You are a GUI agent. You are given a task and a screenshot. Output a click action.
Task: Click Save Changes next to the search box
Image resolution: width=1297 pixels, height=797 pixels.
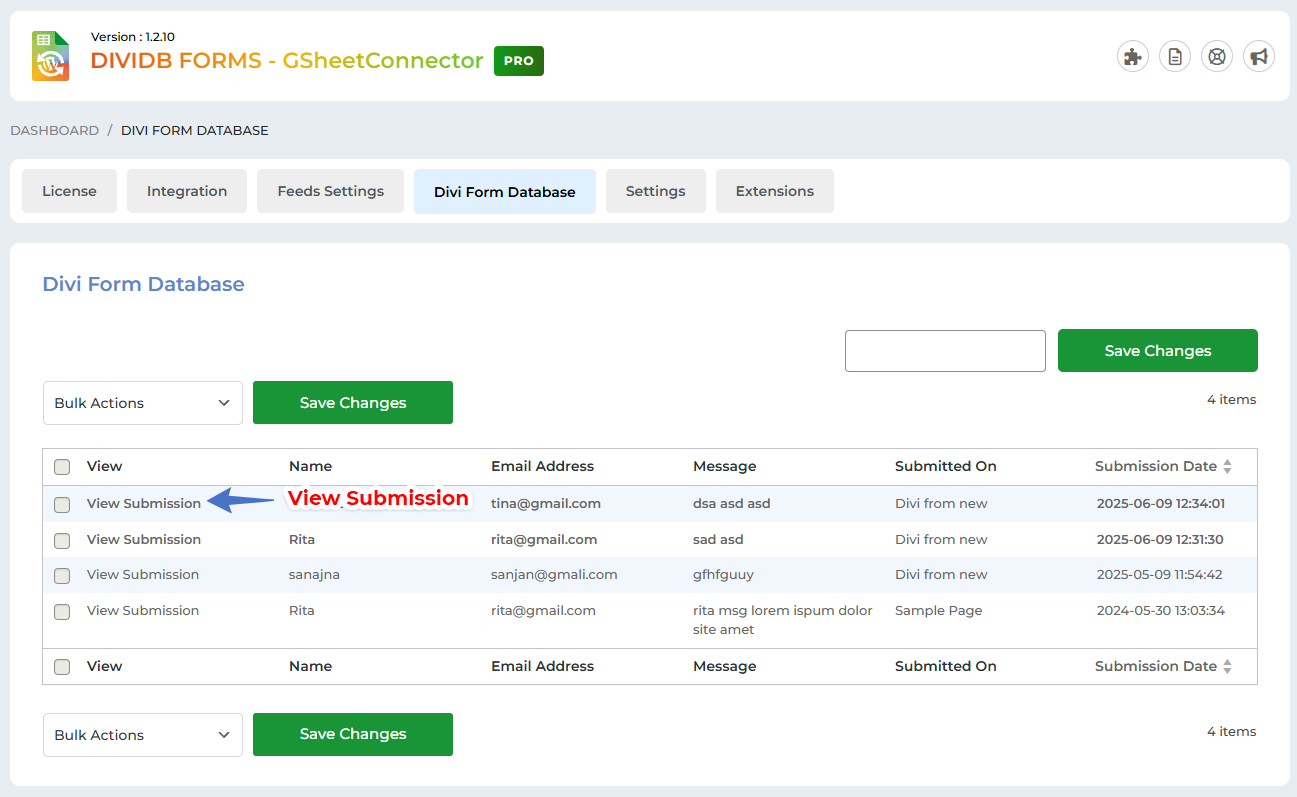(1157, 351)
